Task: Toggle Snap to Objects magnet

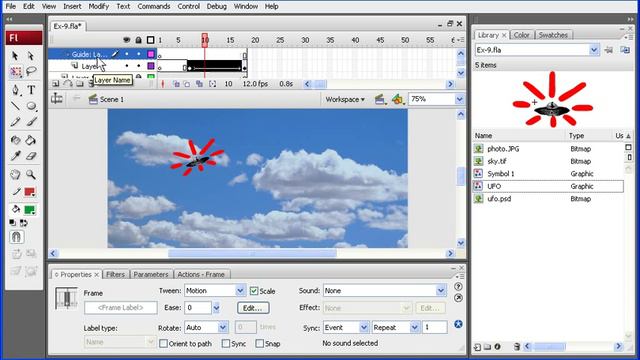Action: click(x=16, y=237)
